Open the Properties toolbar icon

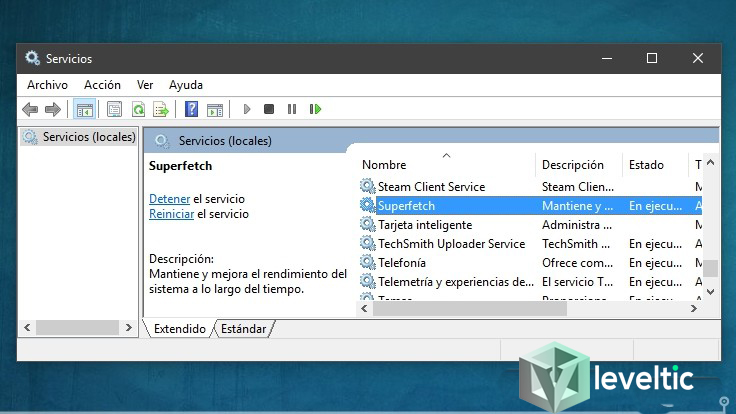tap(115, 109)
